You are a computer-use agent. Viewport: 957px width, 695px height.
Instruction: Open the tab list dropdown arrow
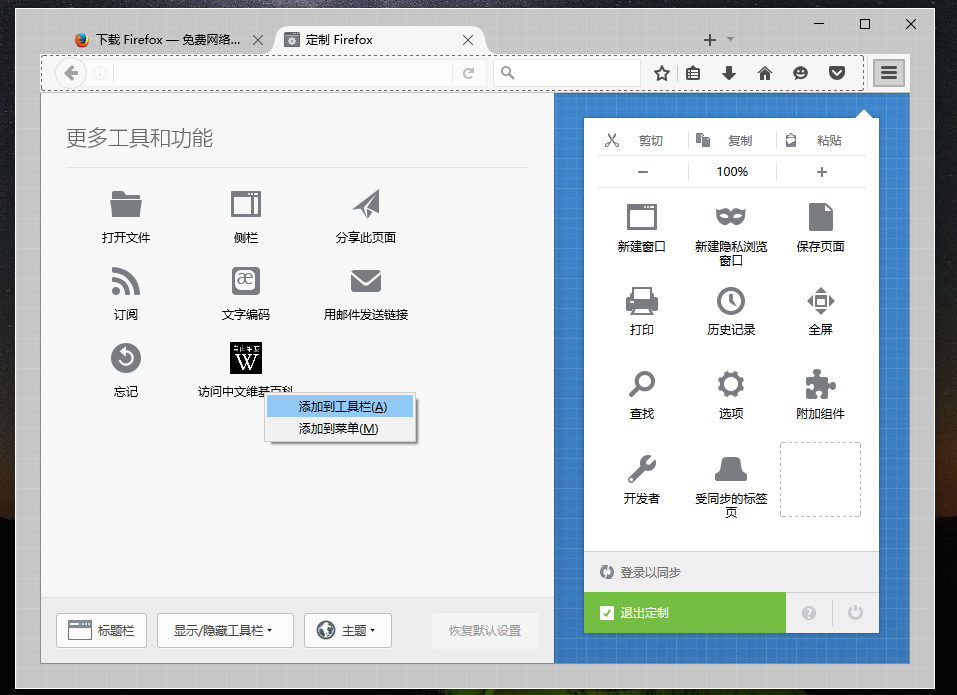(731, 39)
